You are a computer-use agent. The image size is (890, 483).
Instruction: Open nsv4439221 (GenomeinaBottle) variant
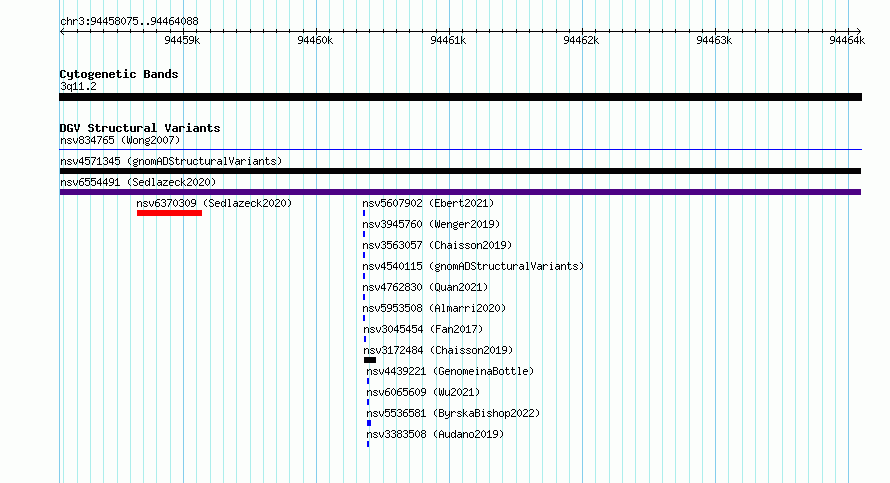[x=450, y=371]
